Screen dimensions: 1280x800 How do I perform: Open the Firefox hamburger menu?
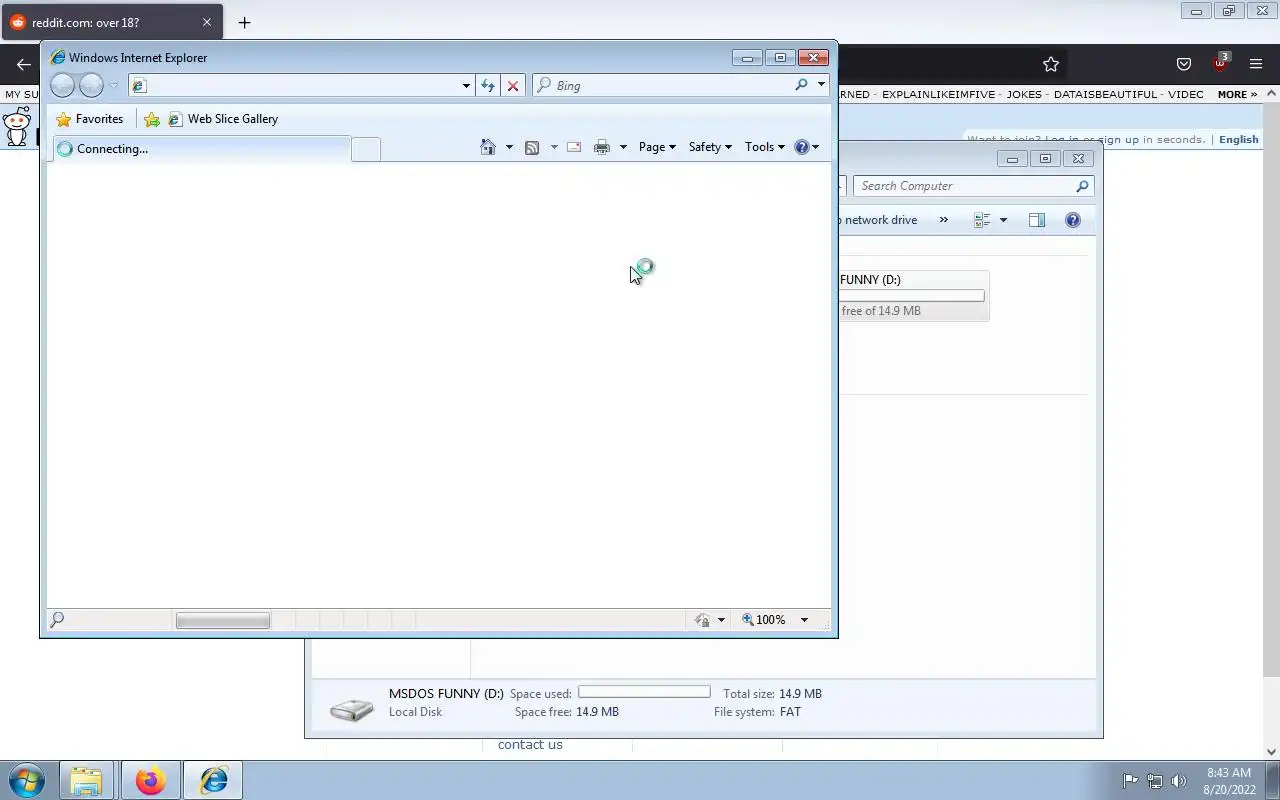(1256, 64)
